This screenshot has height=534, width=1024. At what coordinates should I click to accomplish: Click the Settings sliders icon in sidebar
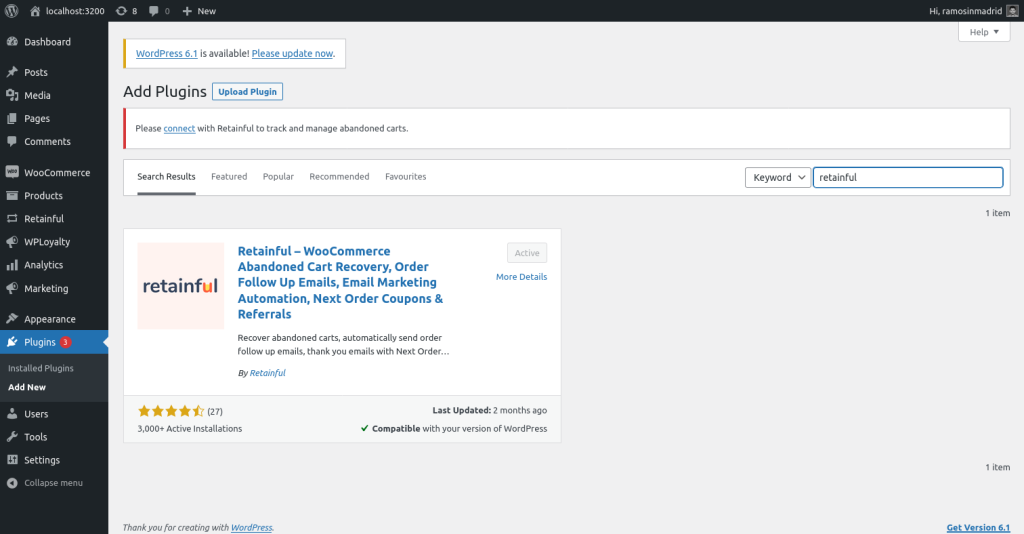click(x=12, y=460)
